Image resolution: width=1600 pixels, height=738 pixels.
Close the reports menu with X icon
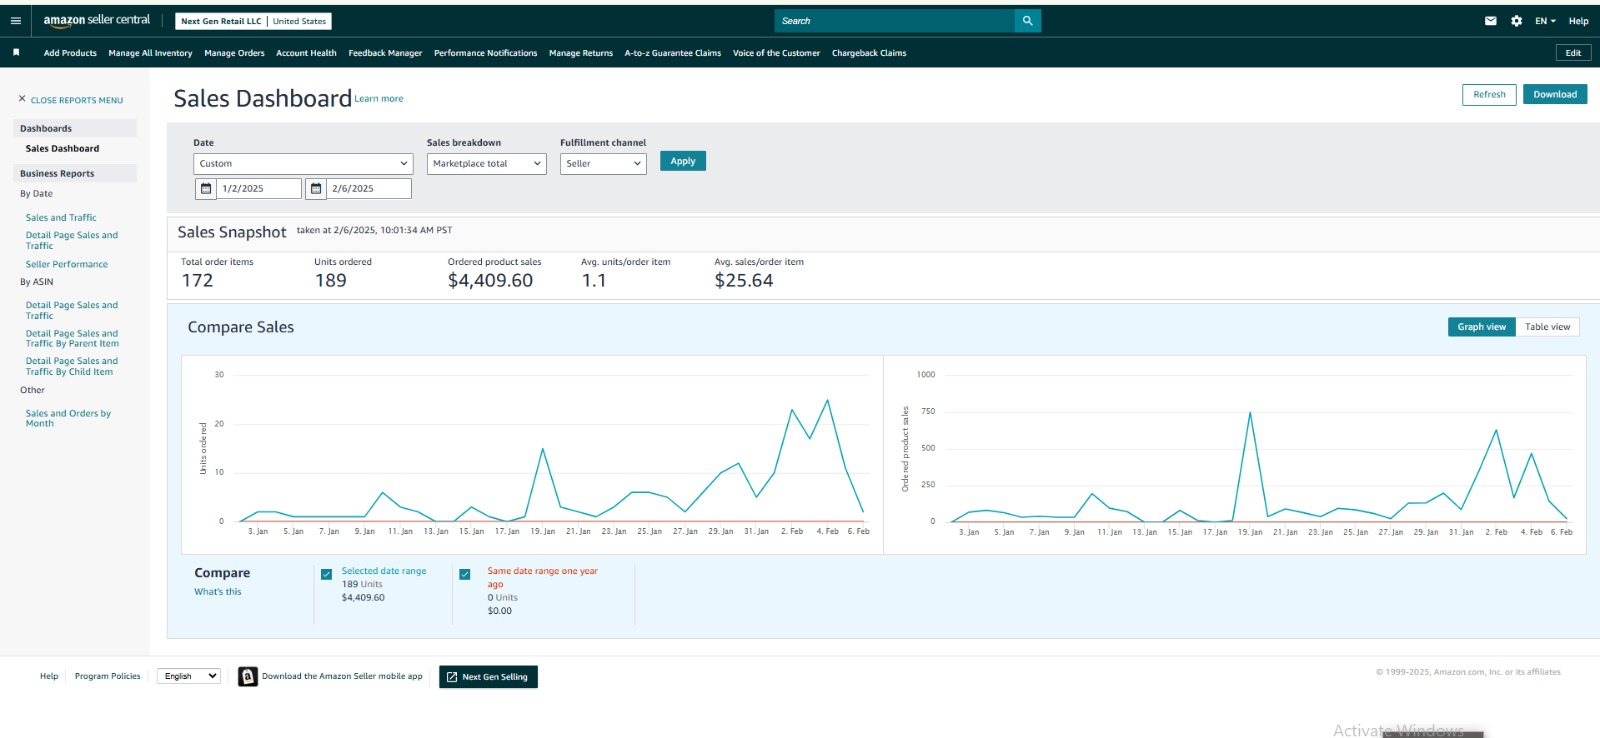(x=22, y=99)
